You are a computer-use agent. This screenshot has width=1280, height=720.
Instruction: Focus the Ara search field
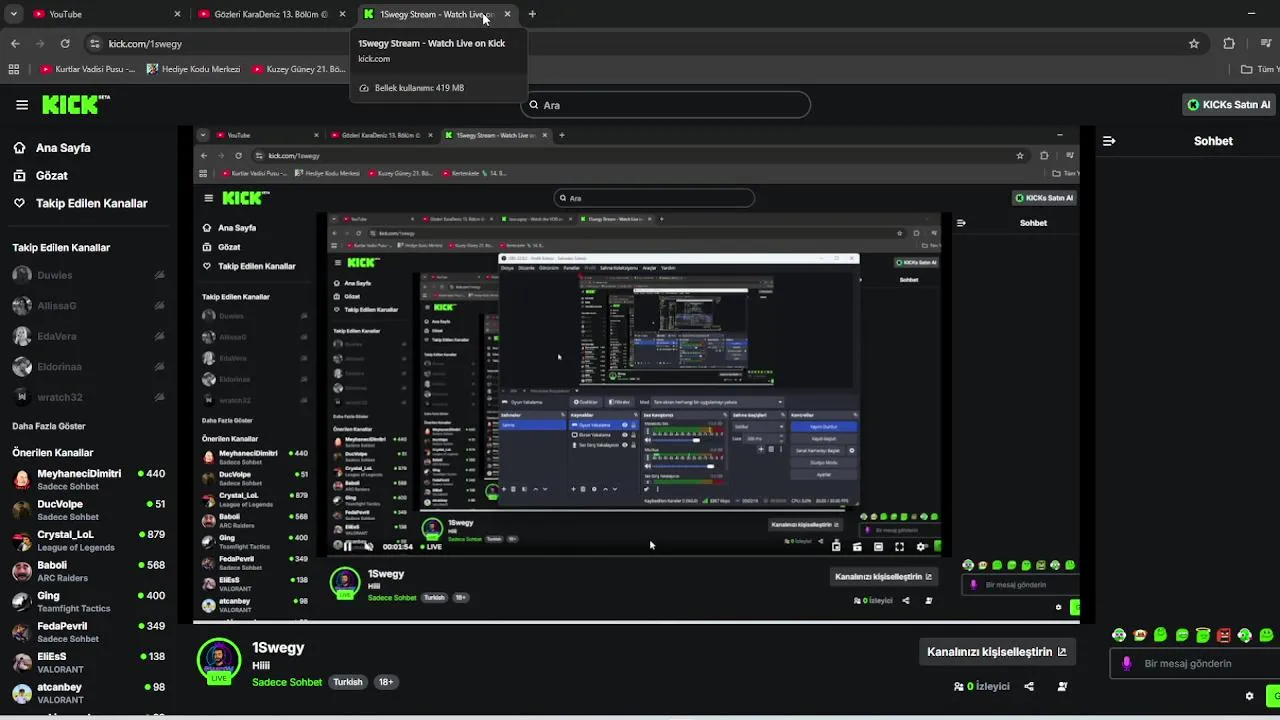coord(665,105)
